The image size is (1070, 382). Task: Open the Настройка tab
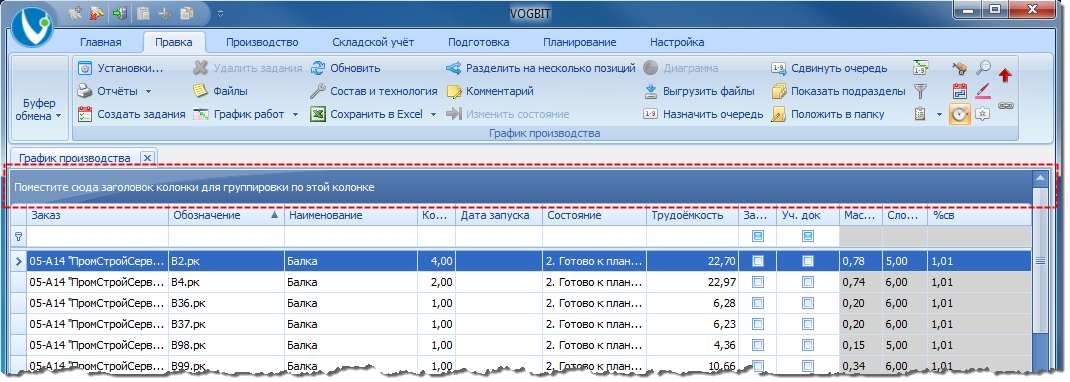677,42
